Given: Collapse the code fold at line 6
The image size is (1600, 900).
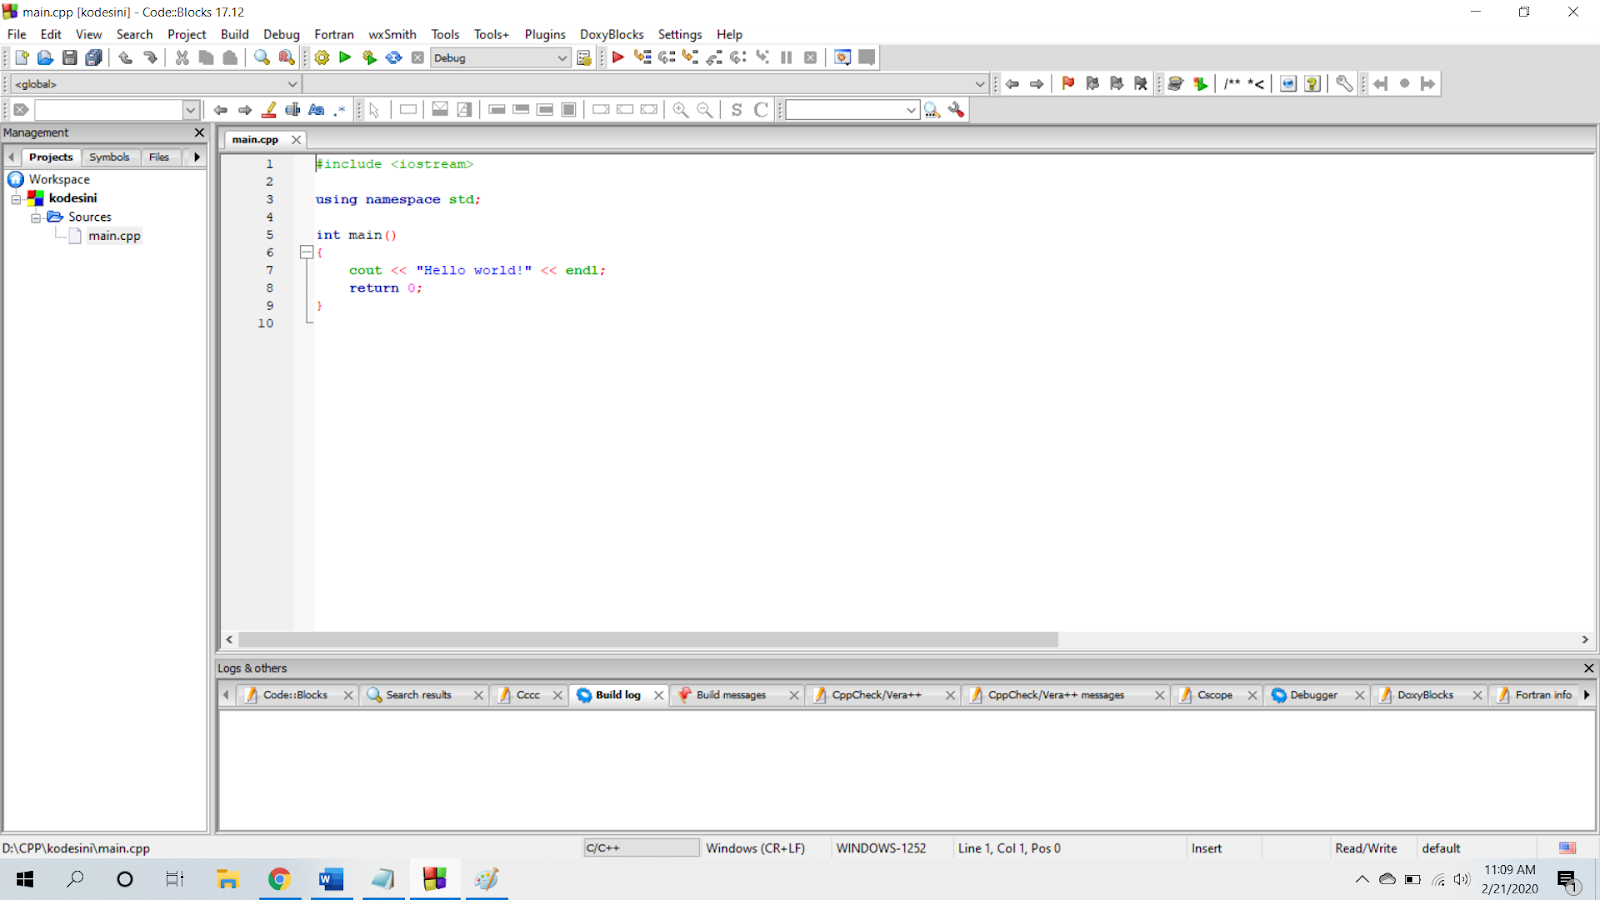Looking at the screenshot, I should pyautogui.click(x=307, y=253).
